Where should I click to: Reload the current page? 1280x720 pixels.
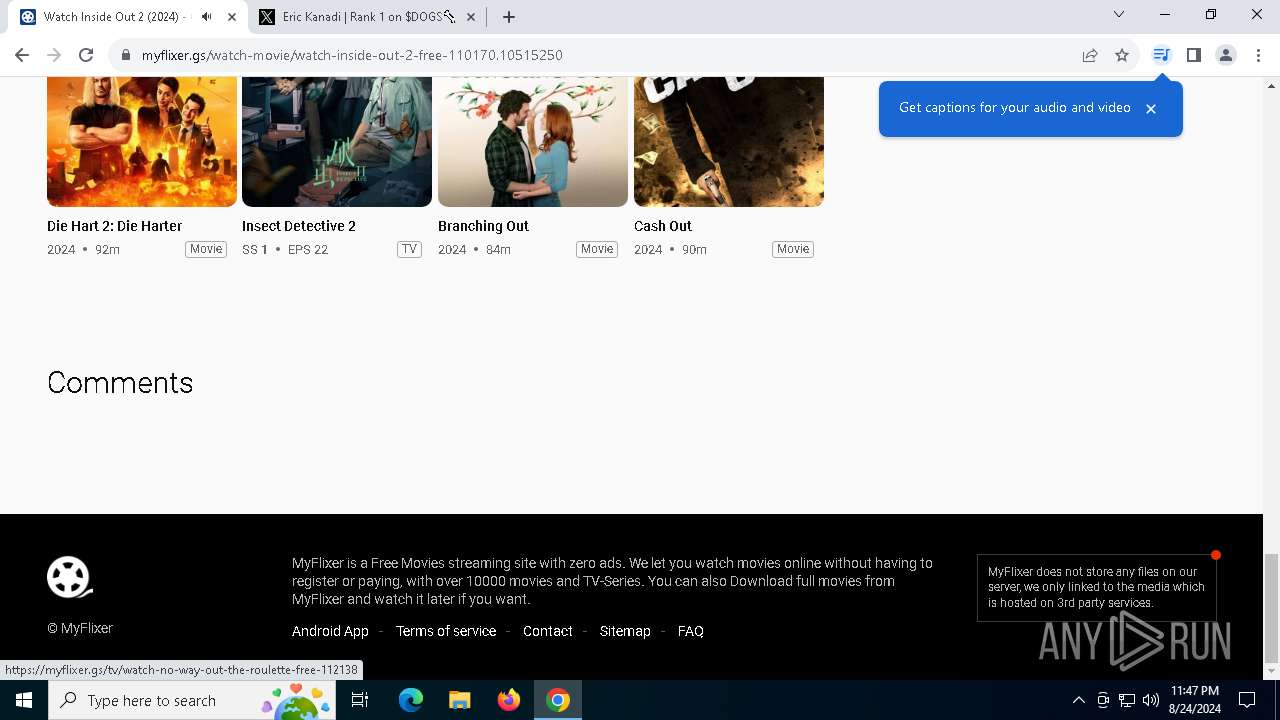point(86,55)
